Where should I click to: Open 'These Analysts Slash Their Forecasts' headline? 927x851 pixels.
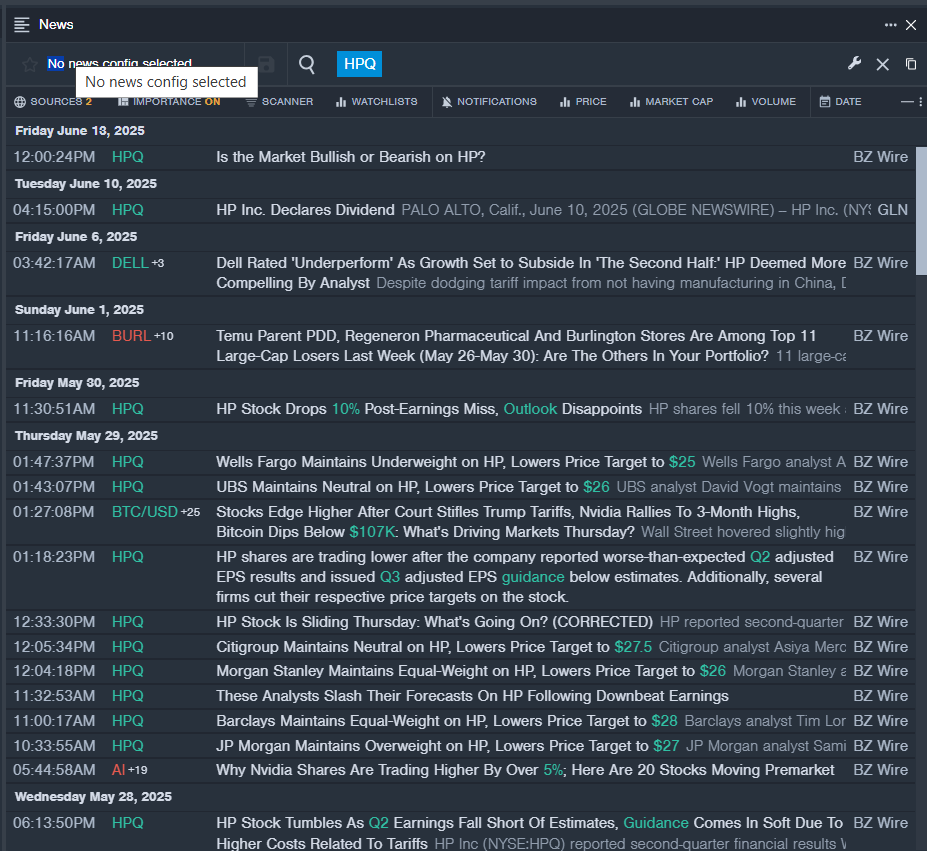tap(472, 696)
